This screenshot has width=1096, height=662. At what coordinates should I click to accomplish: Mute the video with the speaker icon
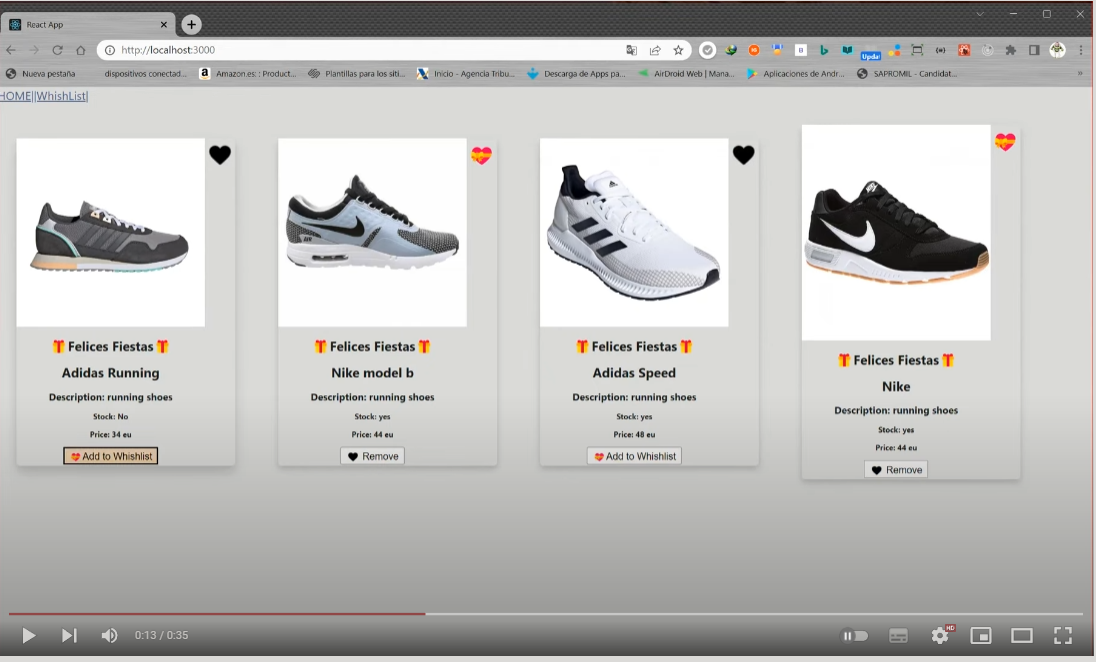(109, 635)
